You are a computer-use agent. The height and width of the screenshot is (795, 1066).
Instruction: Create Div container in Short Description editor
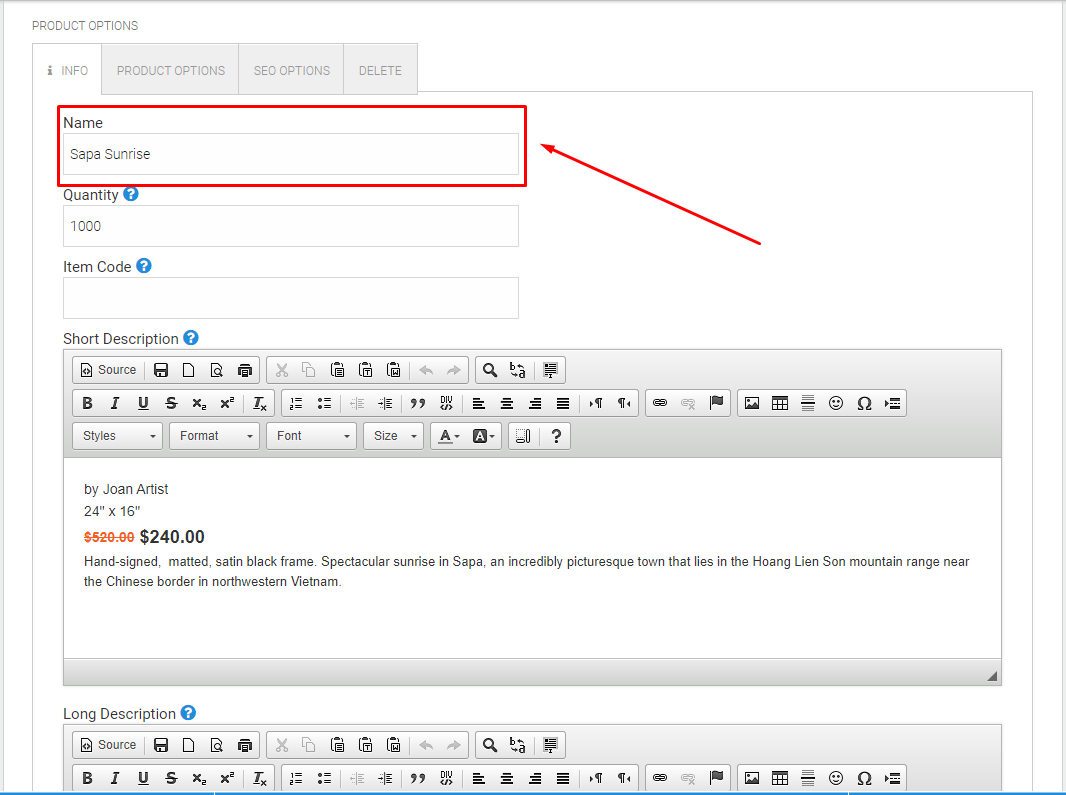(446, 403)
